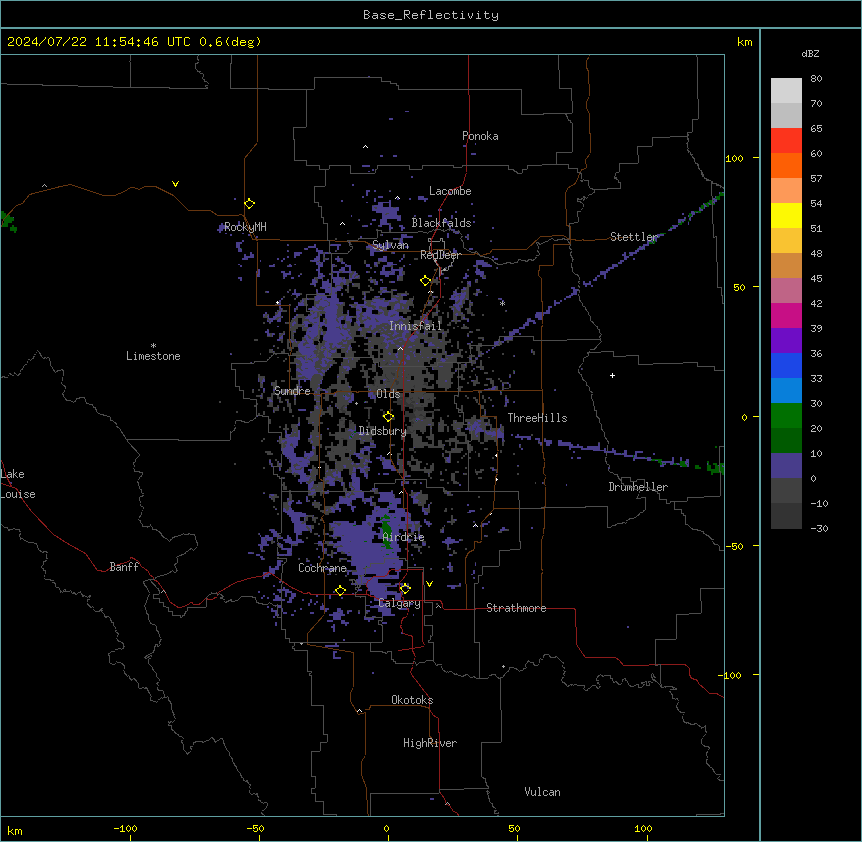Click the Olds label
Screen dimensions: 862x842
tap(388, 394)
